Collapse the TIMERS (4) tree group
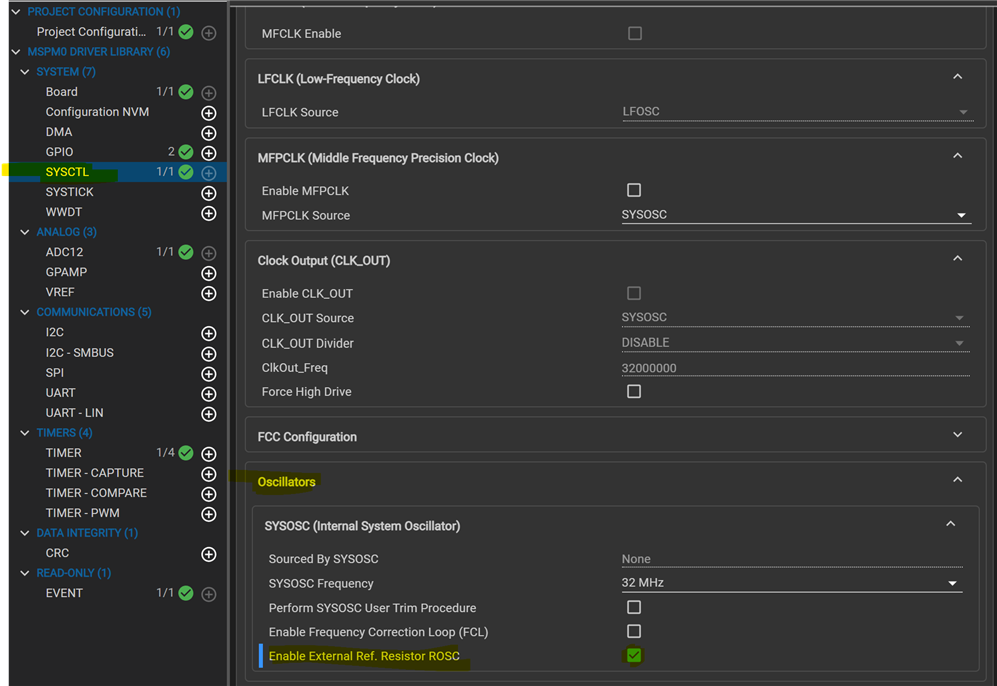Screen dimensions: 997x686 tap(25, 433)
